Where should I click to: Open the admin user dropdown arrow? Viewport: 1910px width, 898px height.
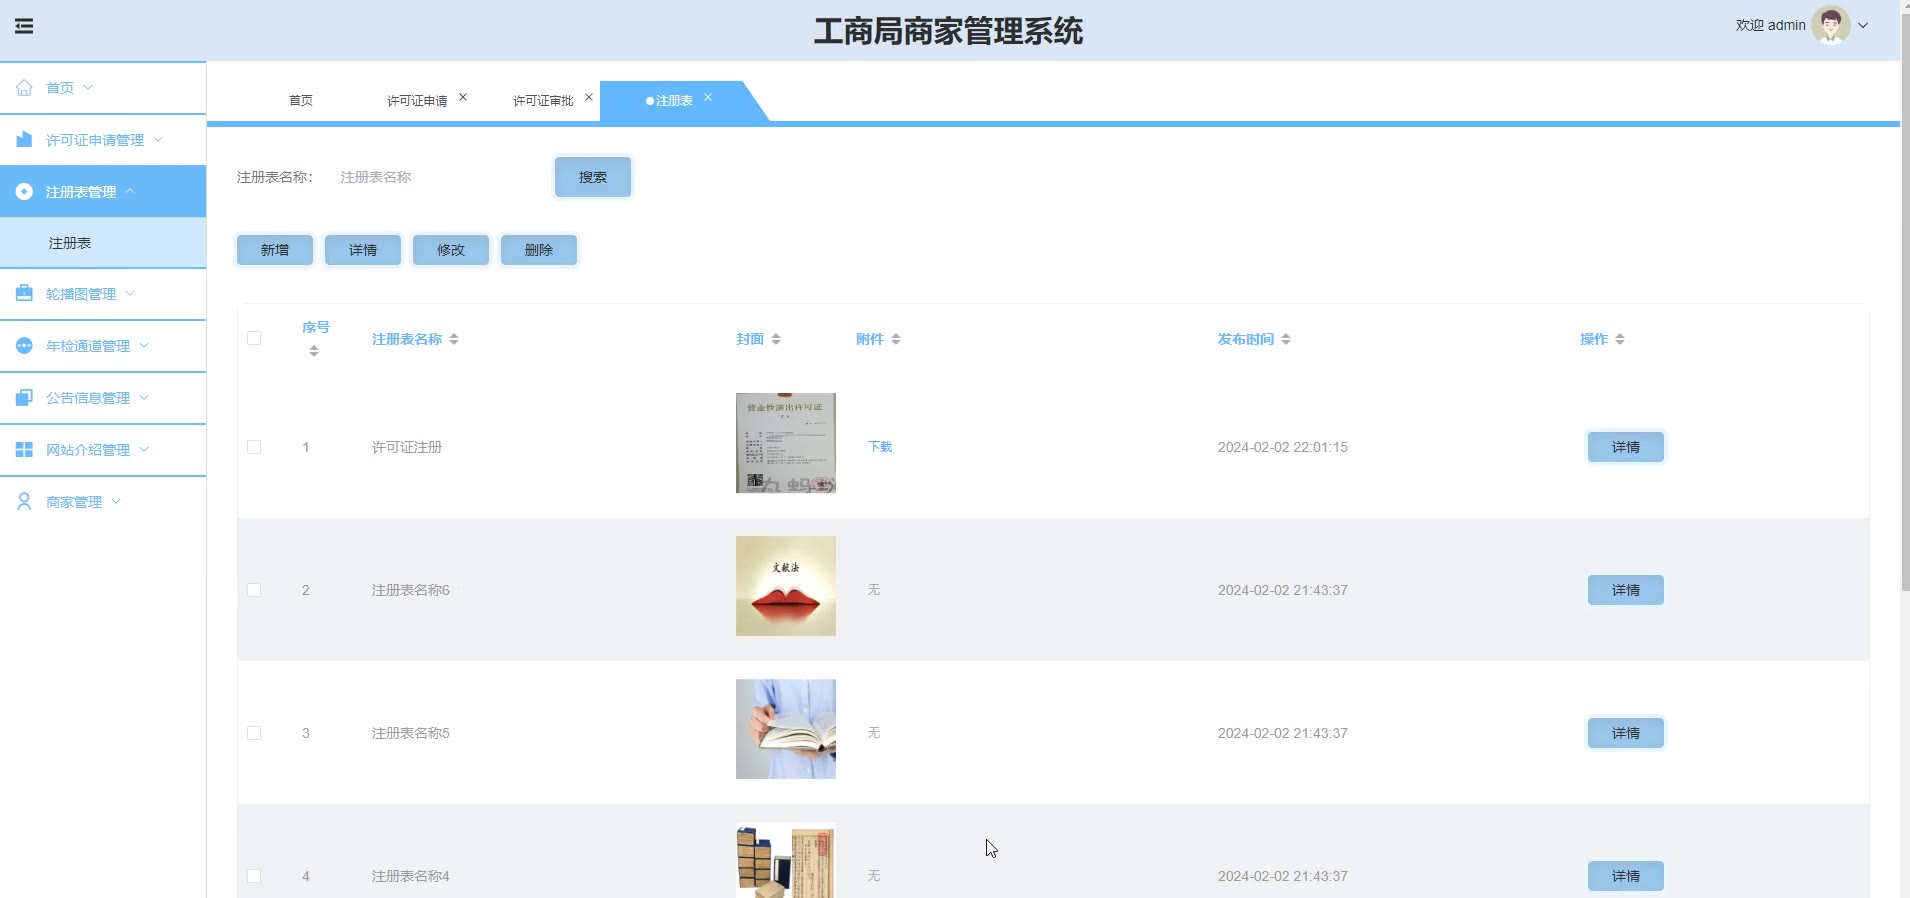point(1863,26)
